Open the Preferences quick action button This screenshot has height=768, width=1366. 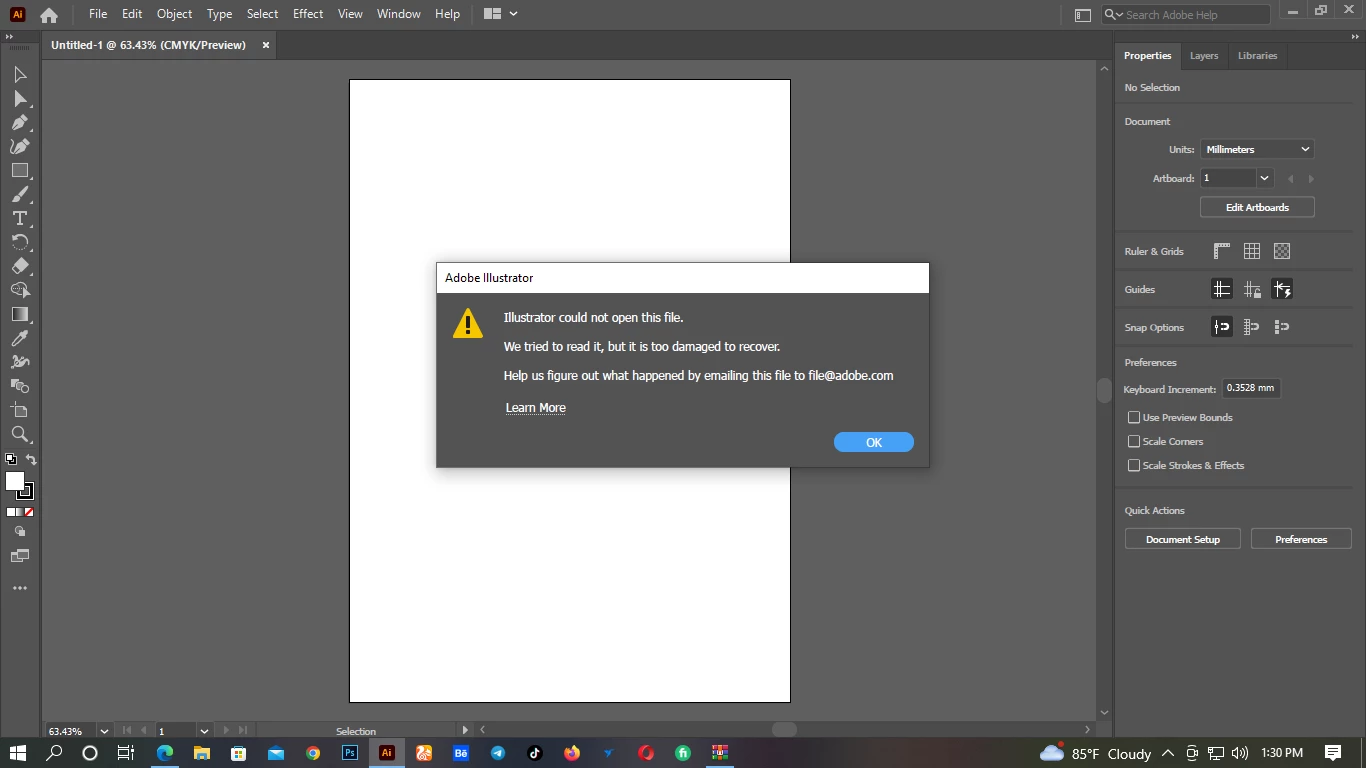(x=1301, y=539)
